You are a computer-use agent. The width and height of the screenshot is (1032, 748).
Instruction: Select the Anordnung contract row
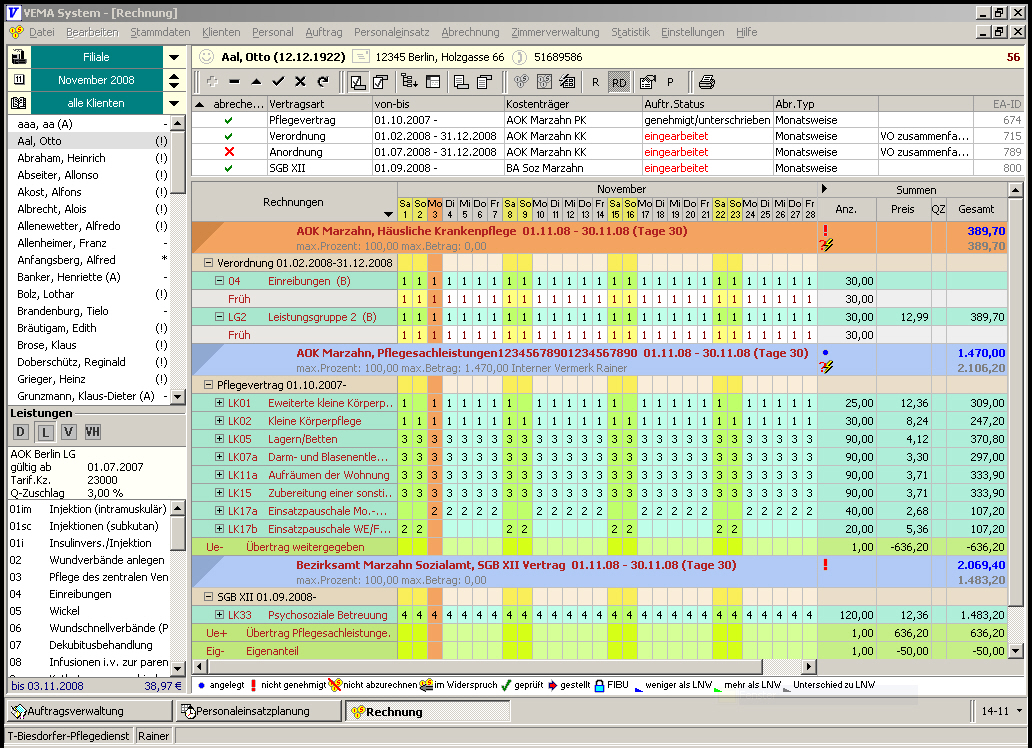297,152
